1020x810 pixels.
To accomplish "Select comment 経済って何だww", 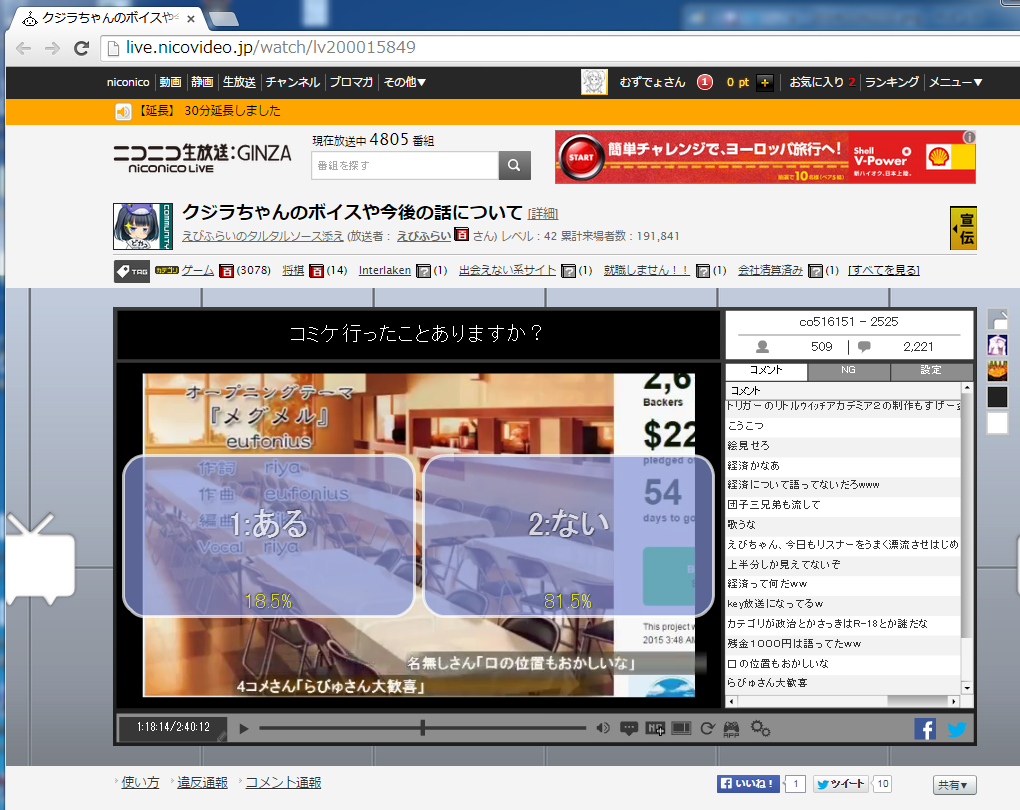I will [844, 584].
